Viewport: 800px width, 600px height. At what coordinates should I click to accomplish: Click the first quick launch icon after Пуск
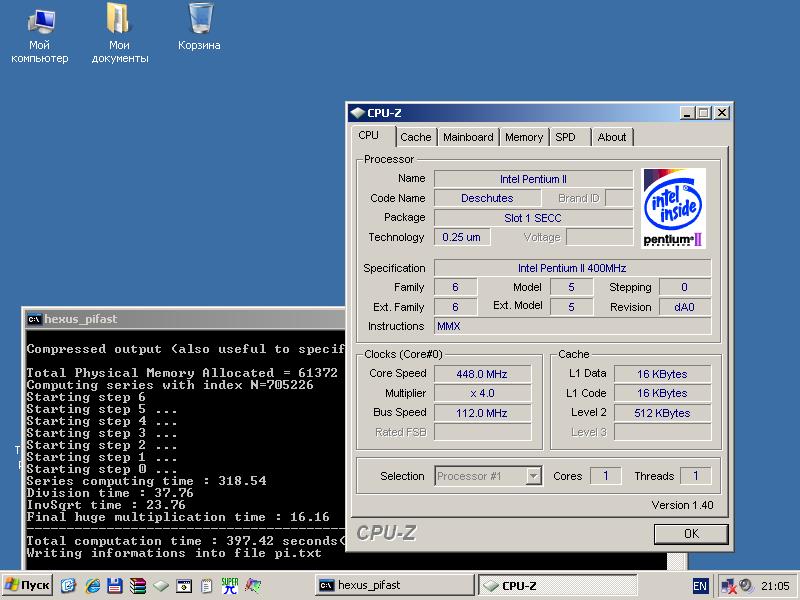tap(68, 585)
